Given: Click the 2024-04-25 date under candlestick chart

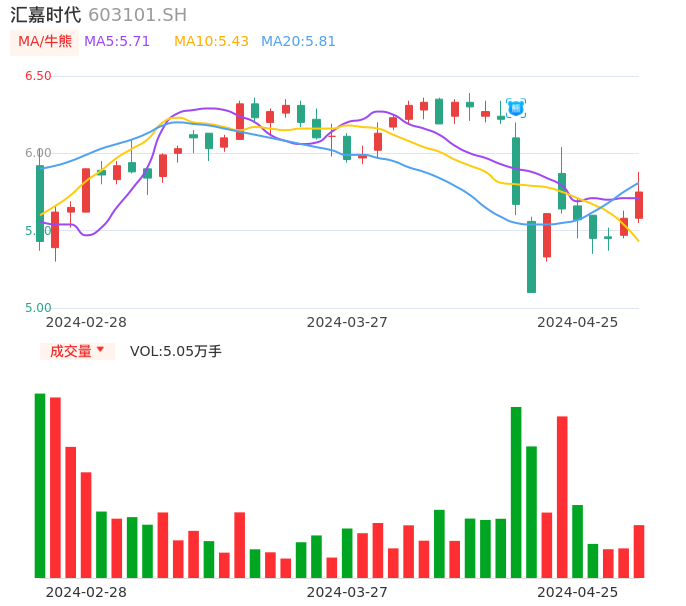Looking at the screenshot, I should [578, 323].
